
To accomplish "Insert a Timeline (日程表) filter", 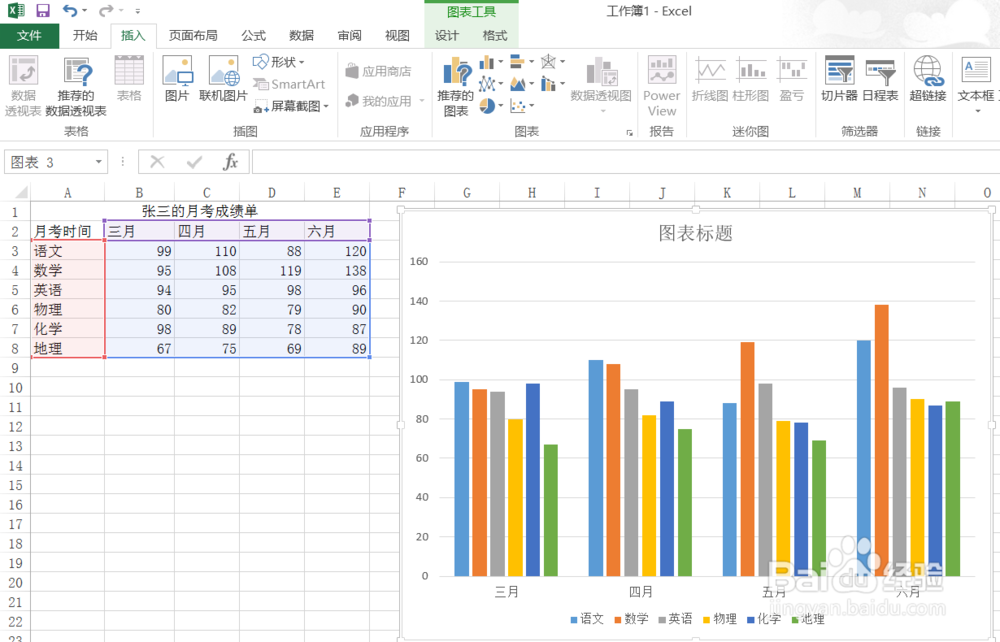I will coord(880,78).
